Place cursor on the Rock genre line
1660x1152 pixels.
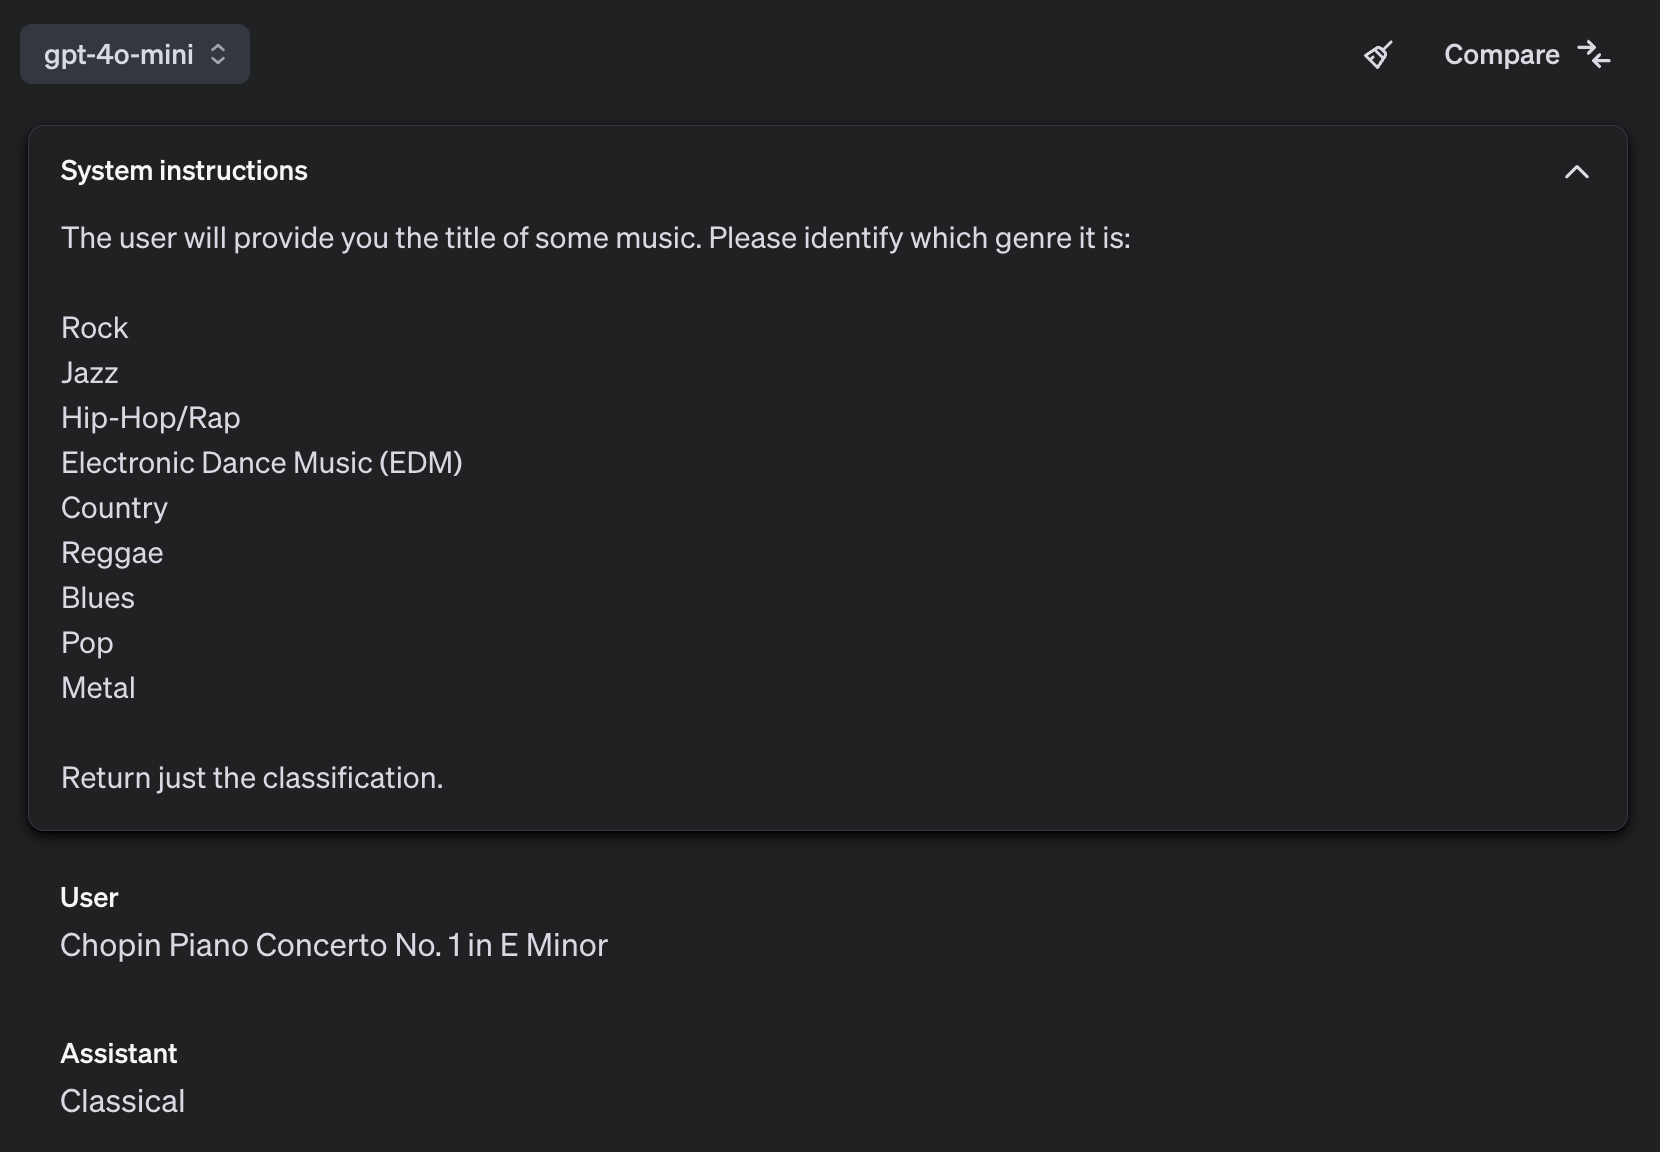(x=95, y=328)
